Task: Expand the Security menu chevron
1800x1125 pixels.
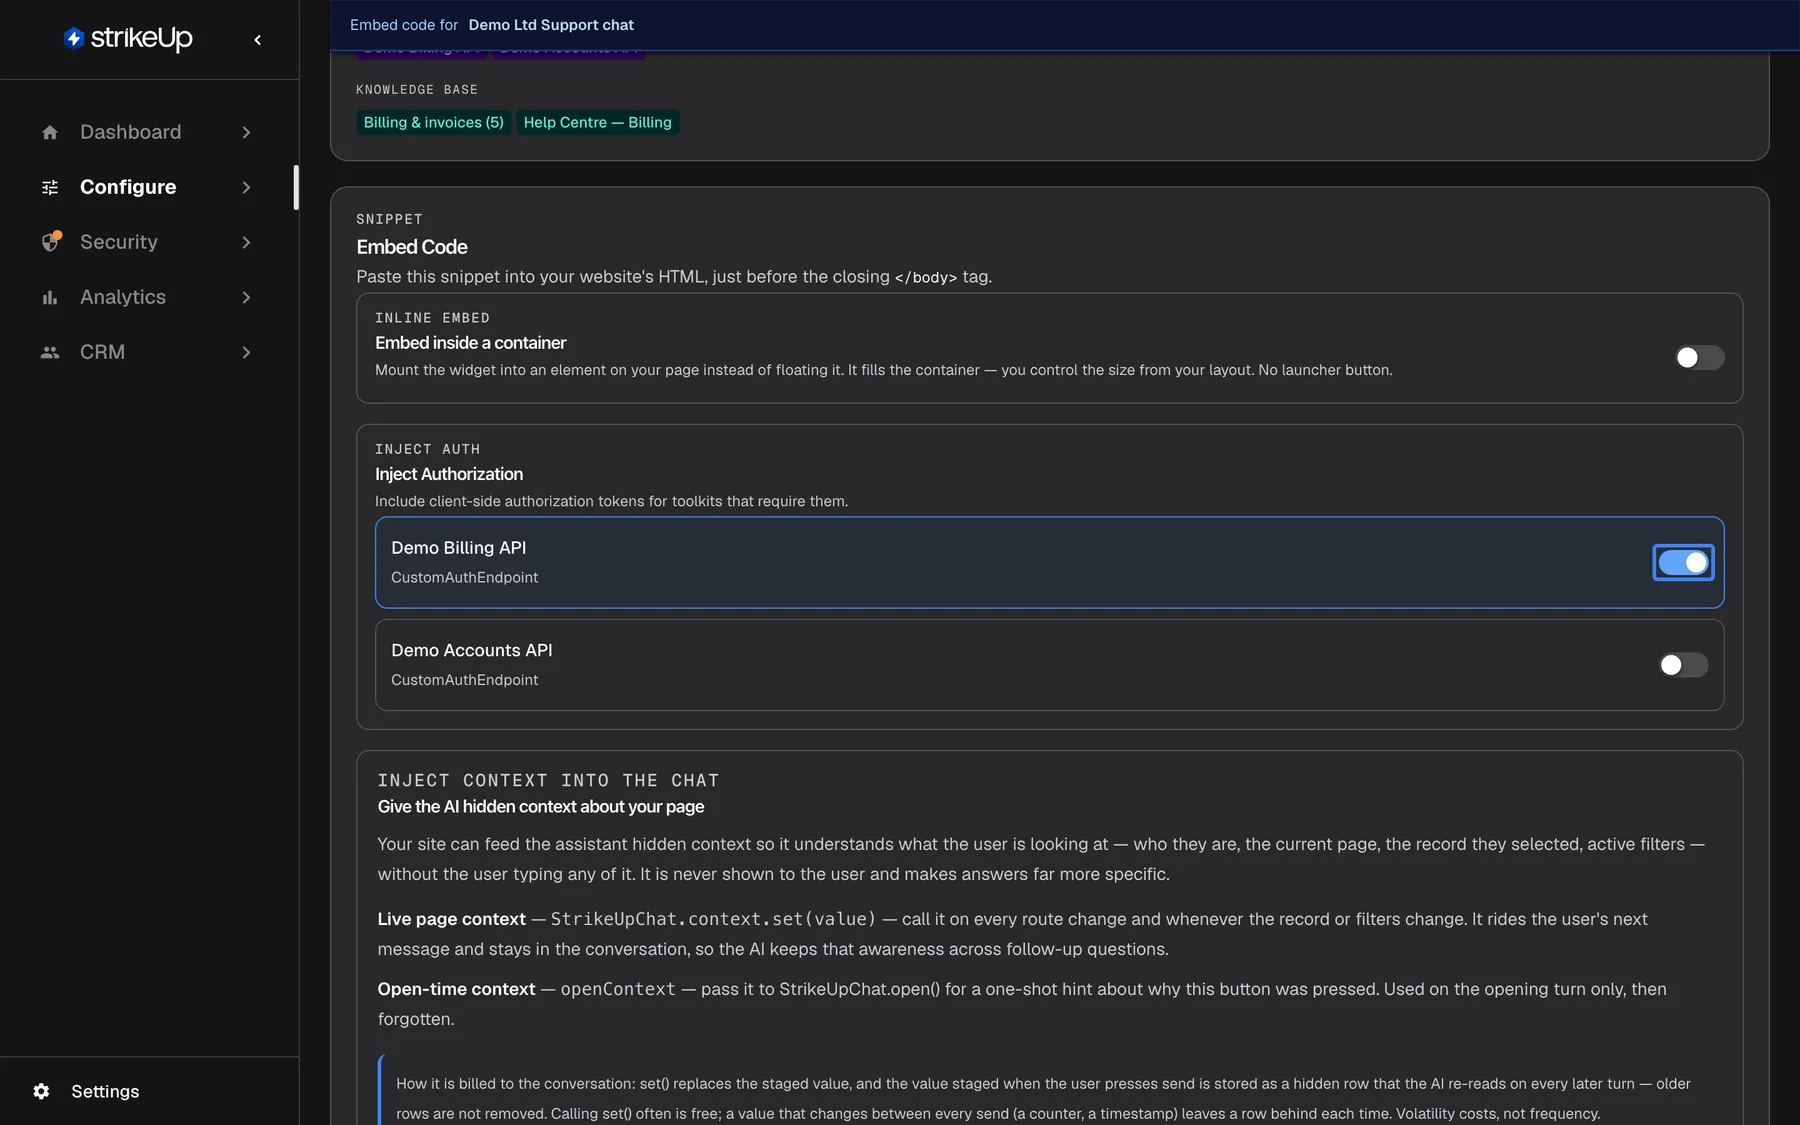Action: click(x=246, y=242)
